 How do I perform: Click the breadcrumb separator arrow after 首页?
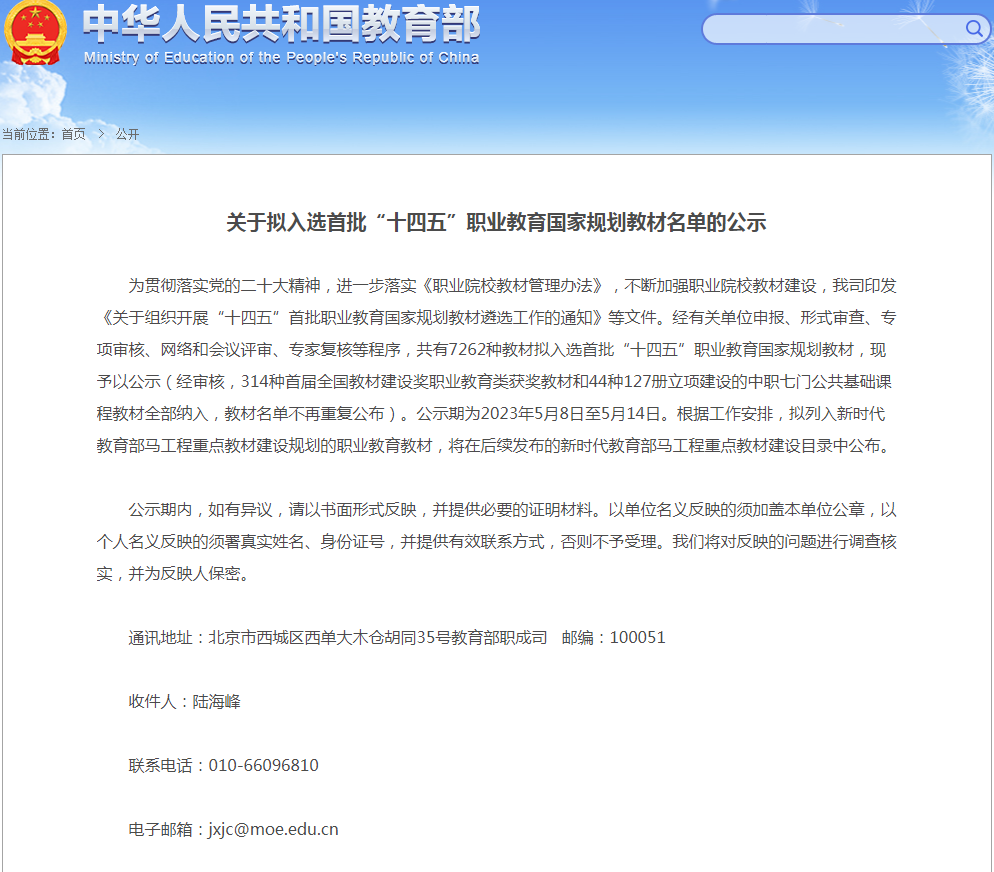(101, 134)
